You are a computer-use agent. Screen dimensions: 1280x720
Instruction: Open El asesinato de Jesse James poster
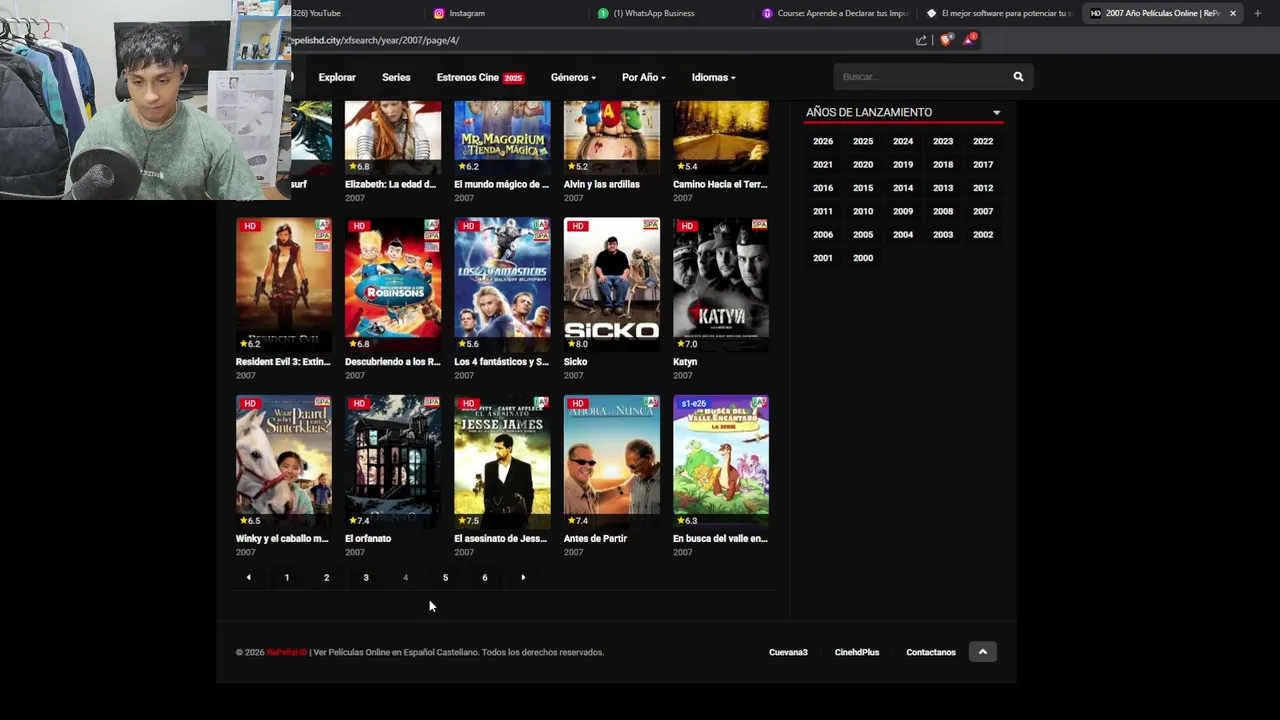(x=502, y=461)
